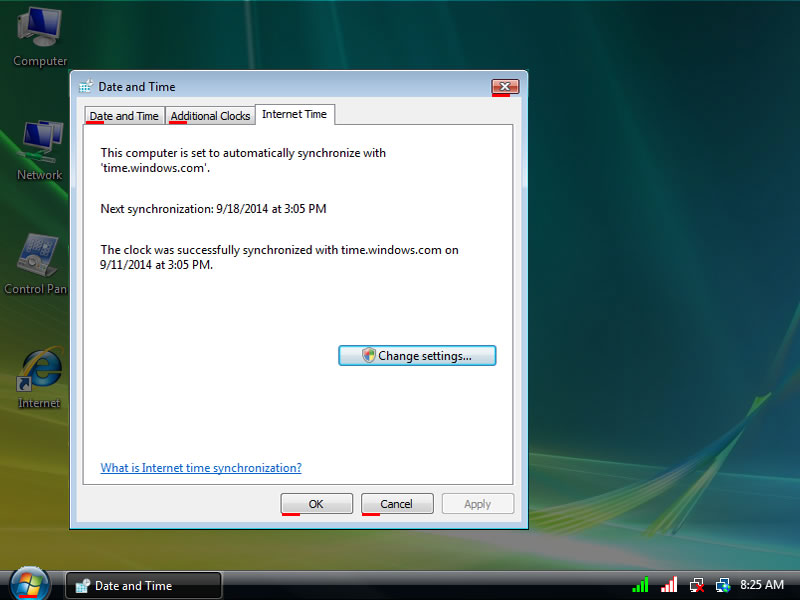Image resolution: width=800 pixels, height=600 pixels.
Task: Click the 8:25 AM taskbar clock
Action: (x=761, y=585)
